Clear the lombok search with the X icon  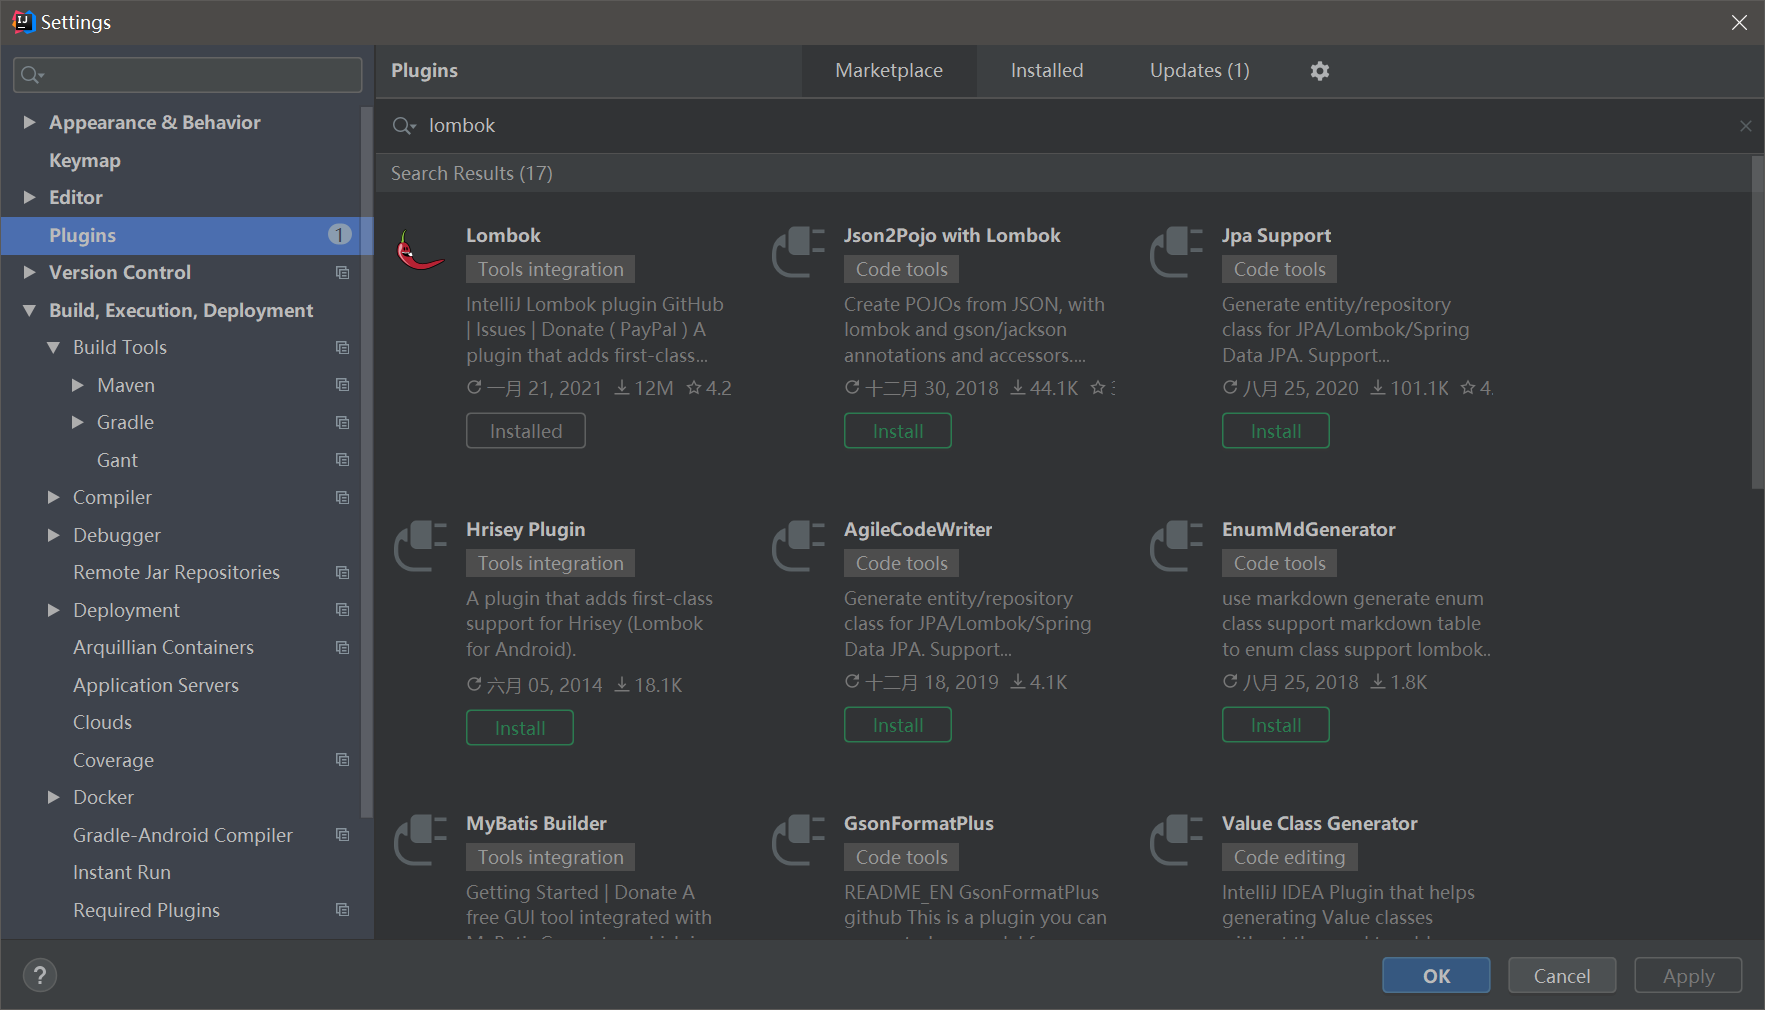point(1745,126)
